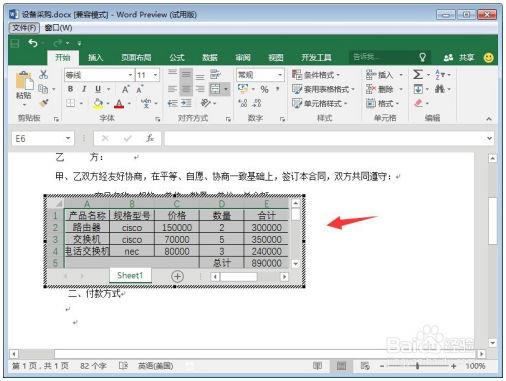Select the Cut scissors icon
Image resolution: width=506 pixels, height=381 pixels.
tap(43, 74)
